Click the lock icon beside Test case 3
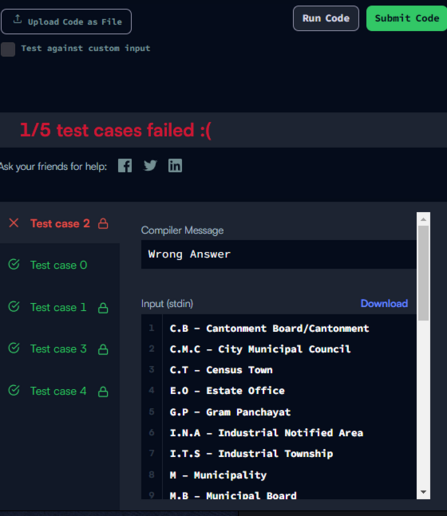Image resolution: width=447 pixels, height=516 pixels. [103, 349]
